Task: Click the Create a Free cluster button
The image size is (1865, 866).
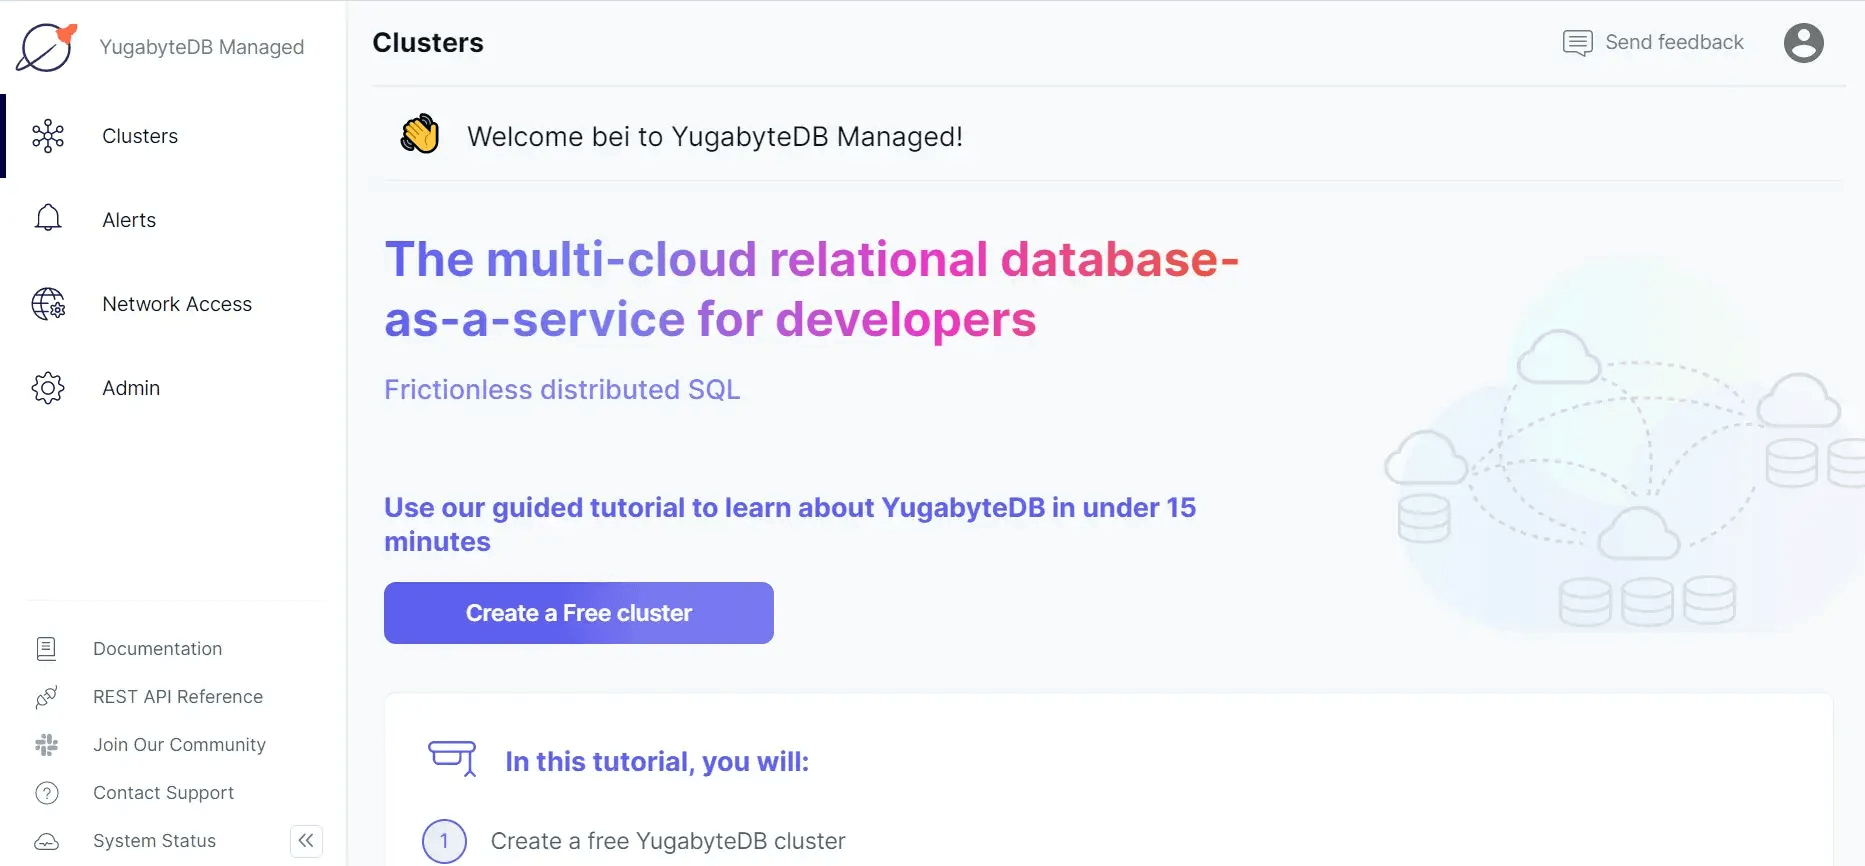Action: pyautogui.click(x=579, y=613)
